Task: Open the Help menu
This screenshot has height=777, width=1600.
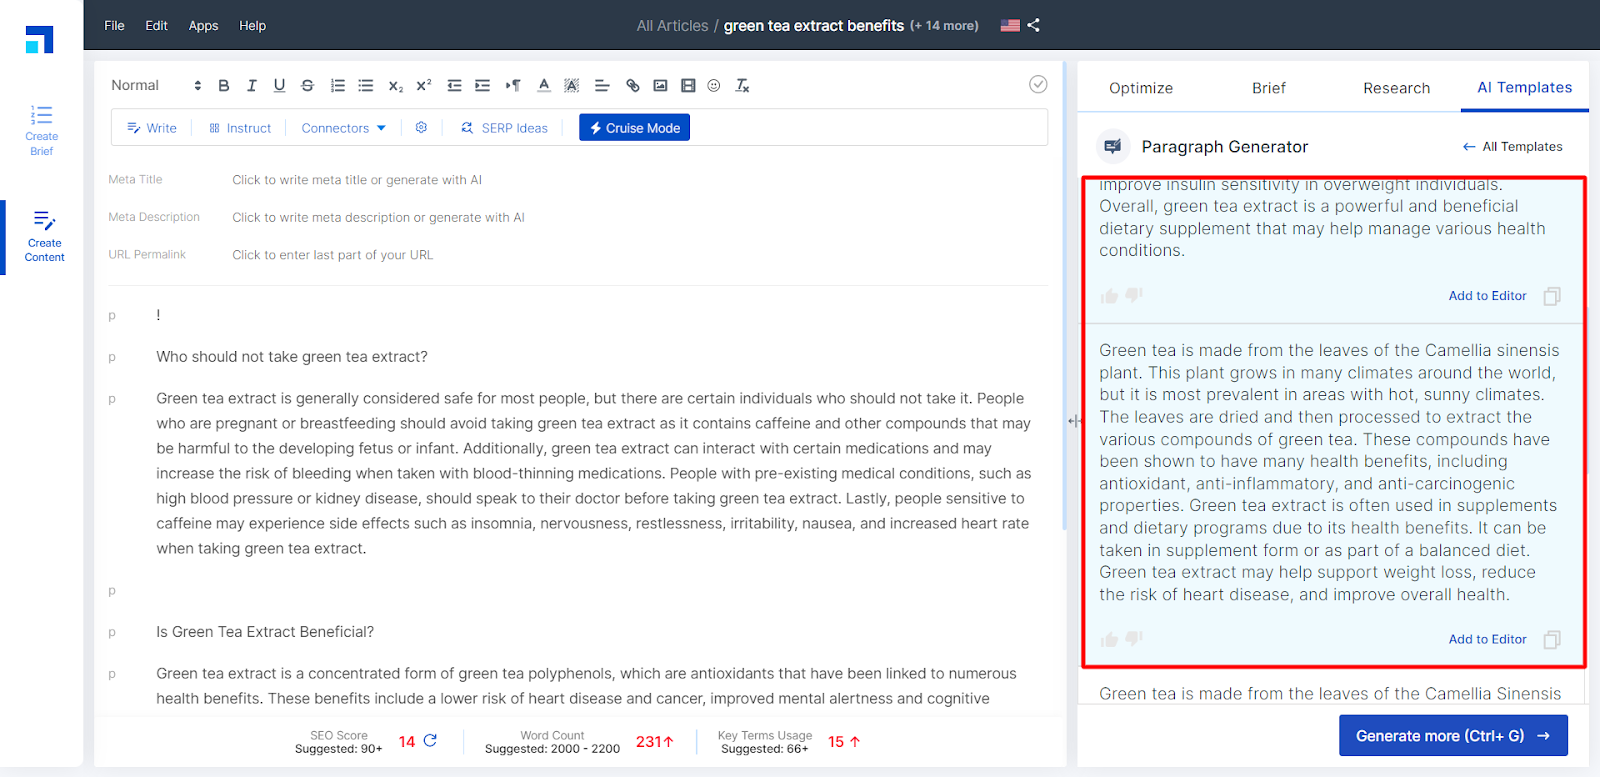Action: 252,25
